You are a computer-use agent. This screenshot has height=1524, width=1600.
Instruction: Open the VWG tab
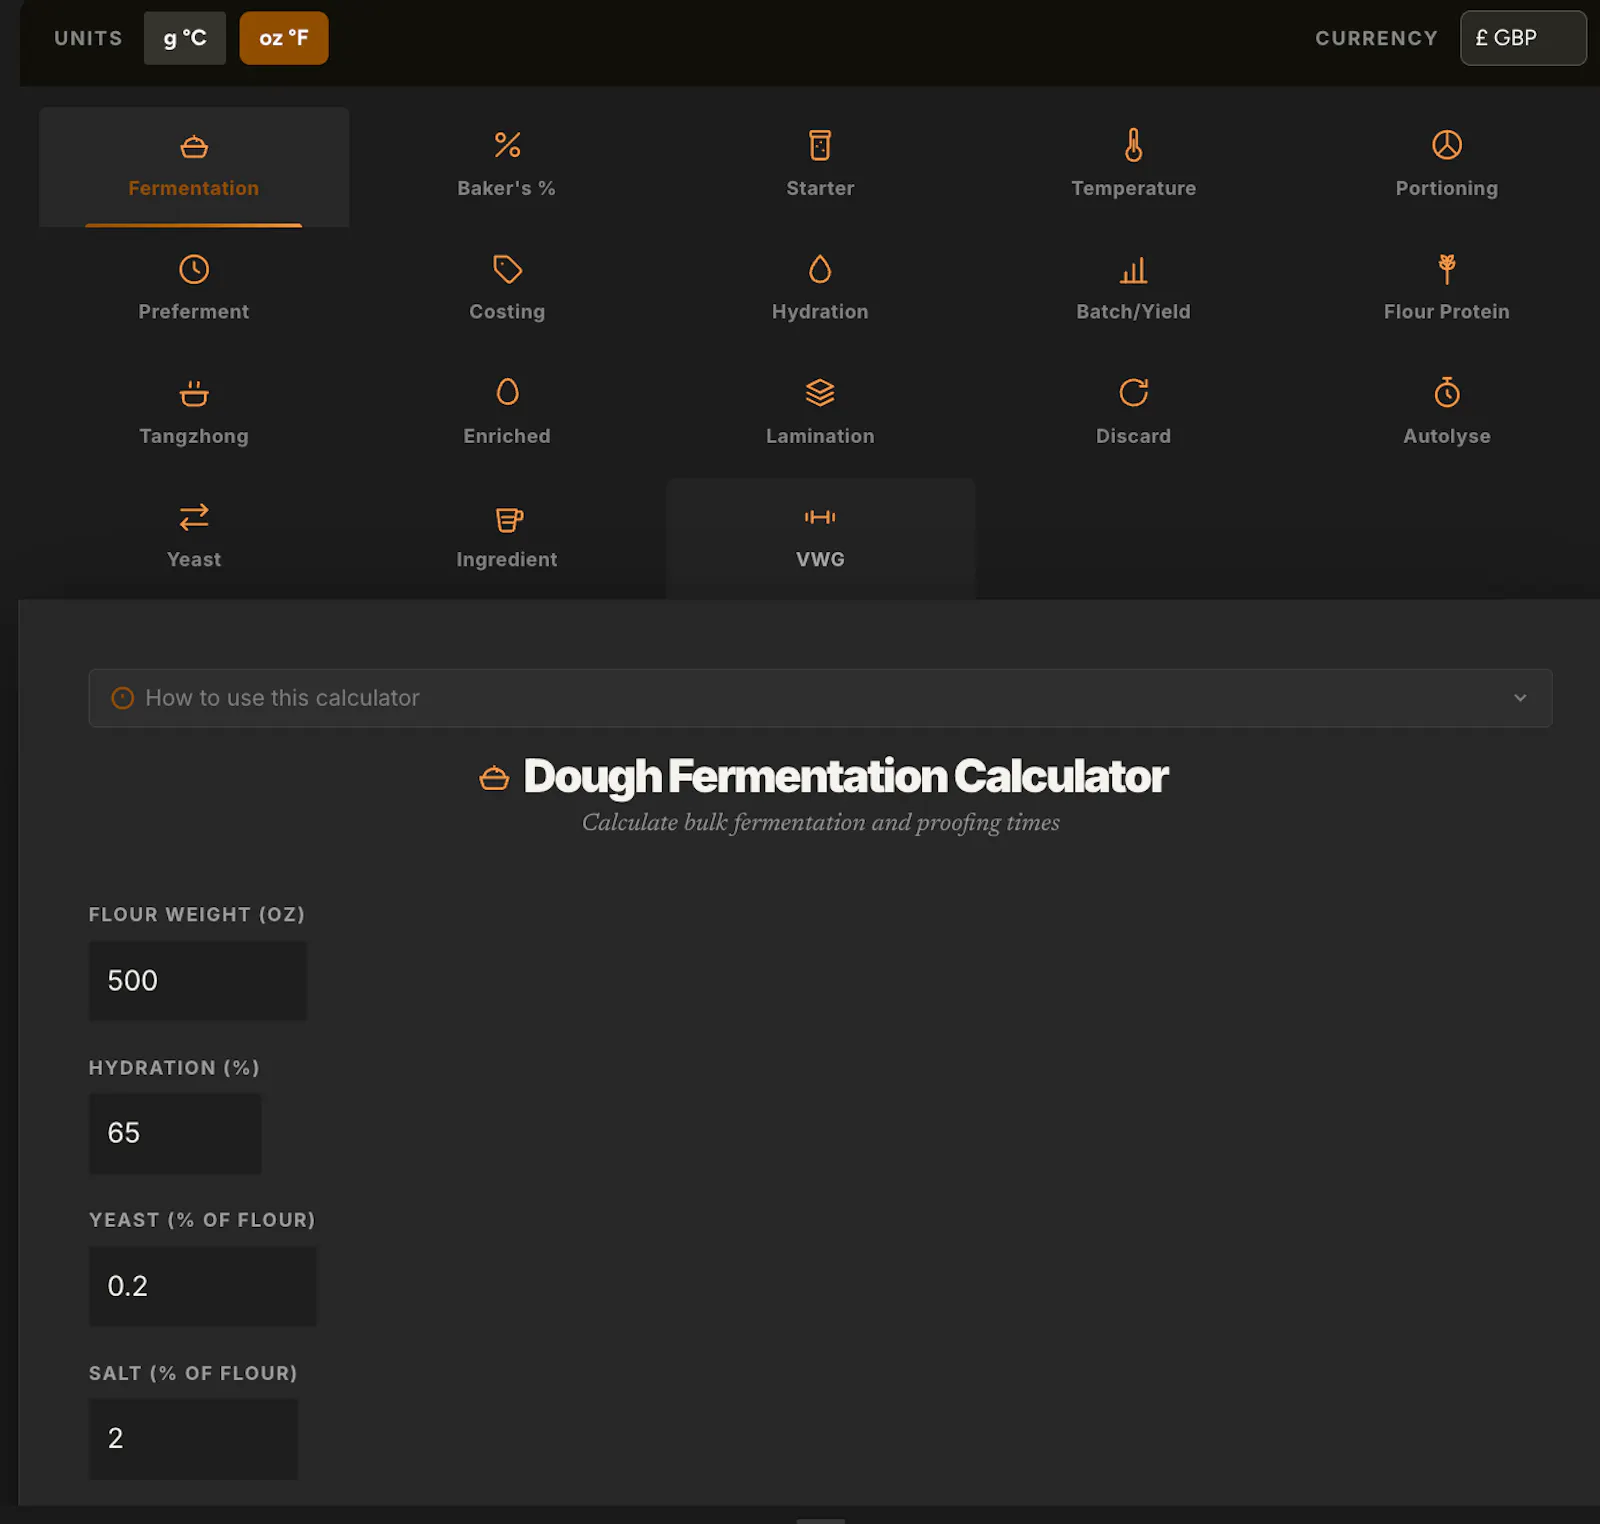click(820, 538)
